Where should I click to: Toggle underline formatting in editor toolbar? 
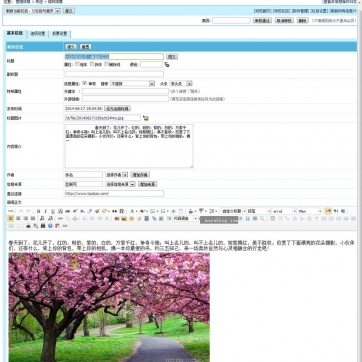pyautogui.click(x=53, y=211)
